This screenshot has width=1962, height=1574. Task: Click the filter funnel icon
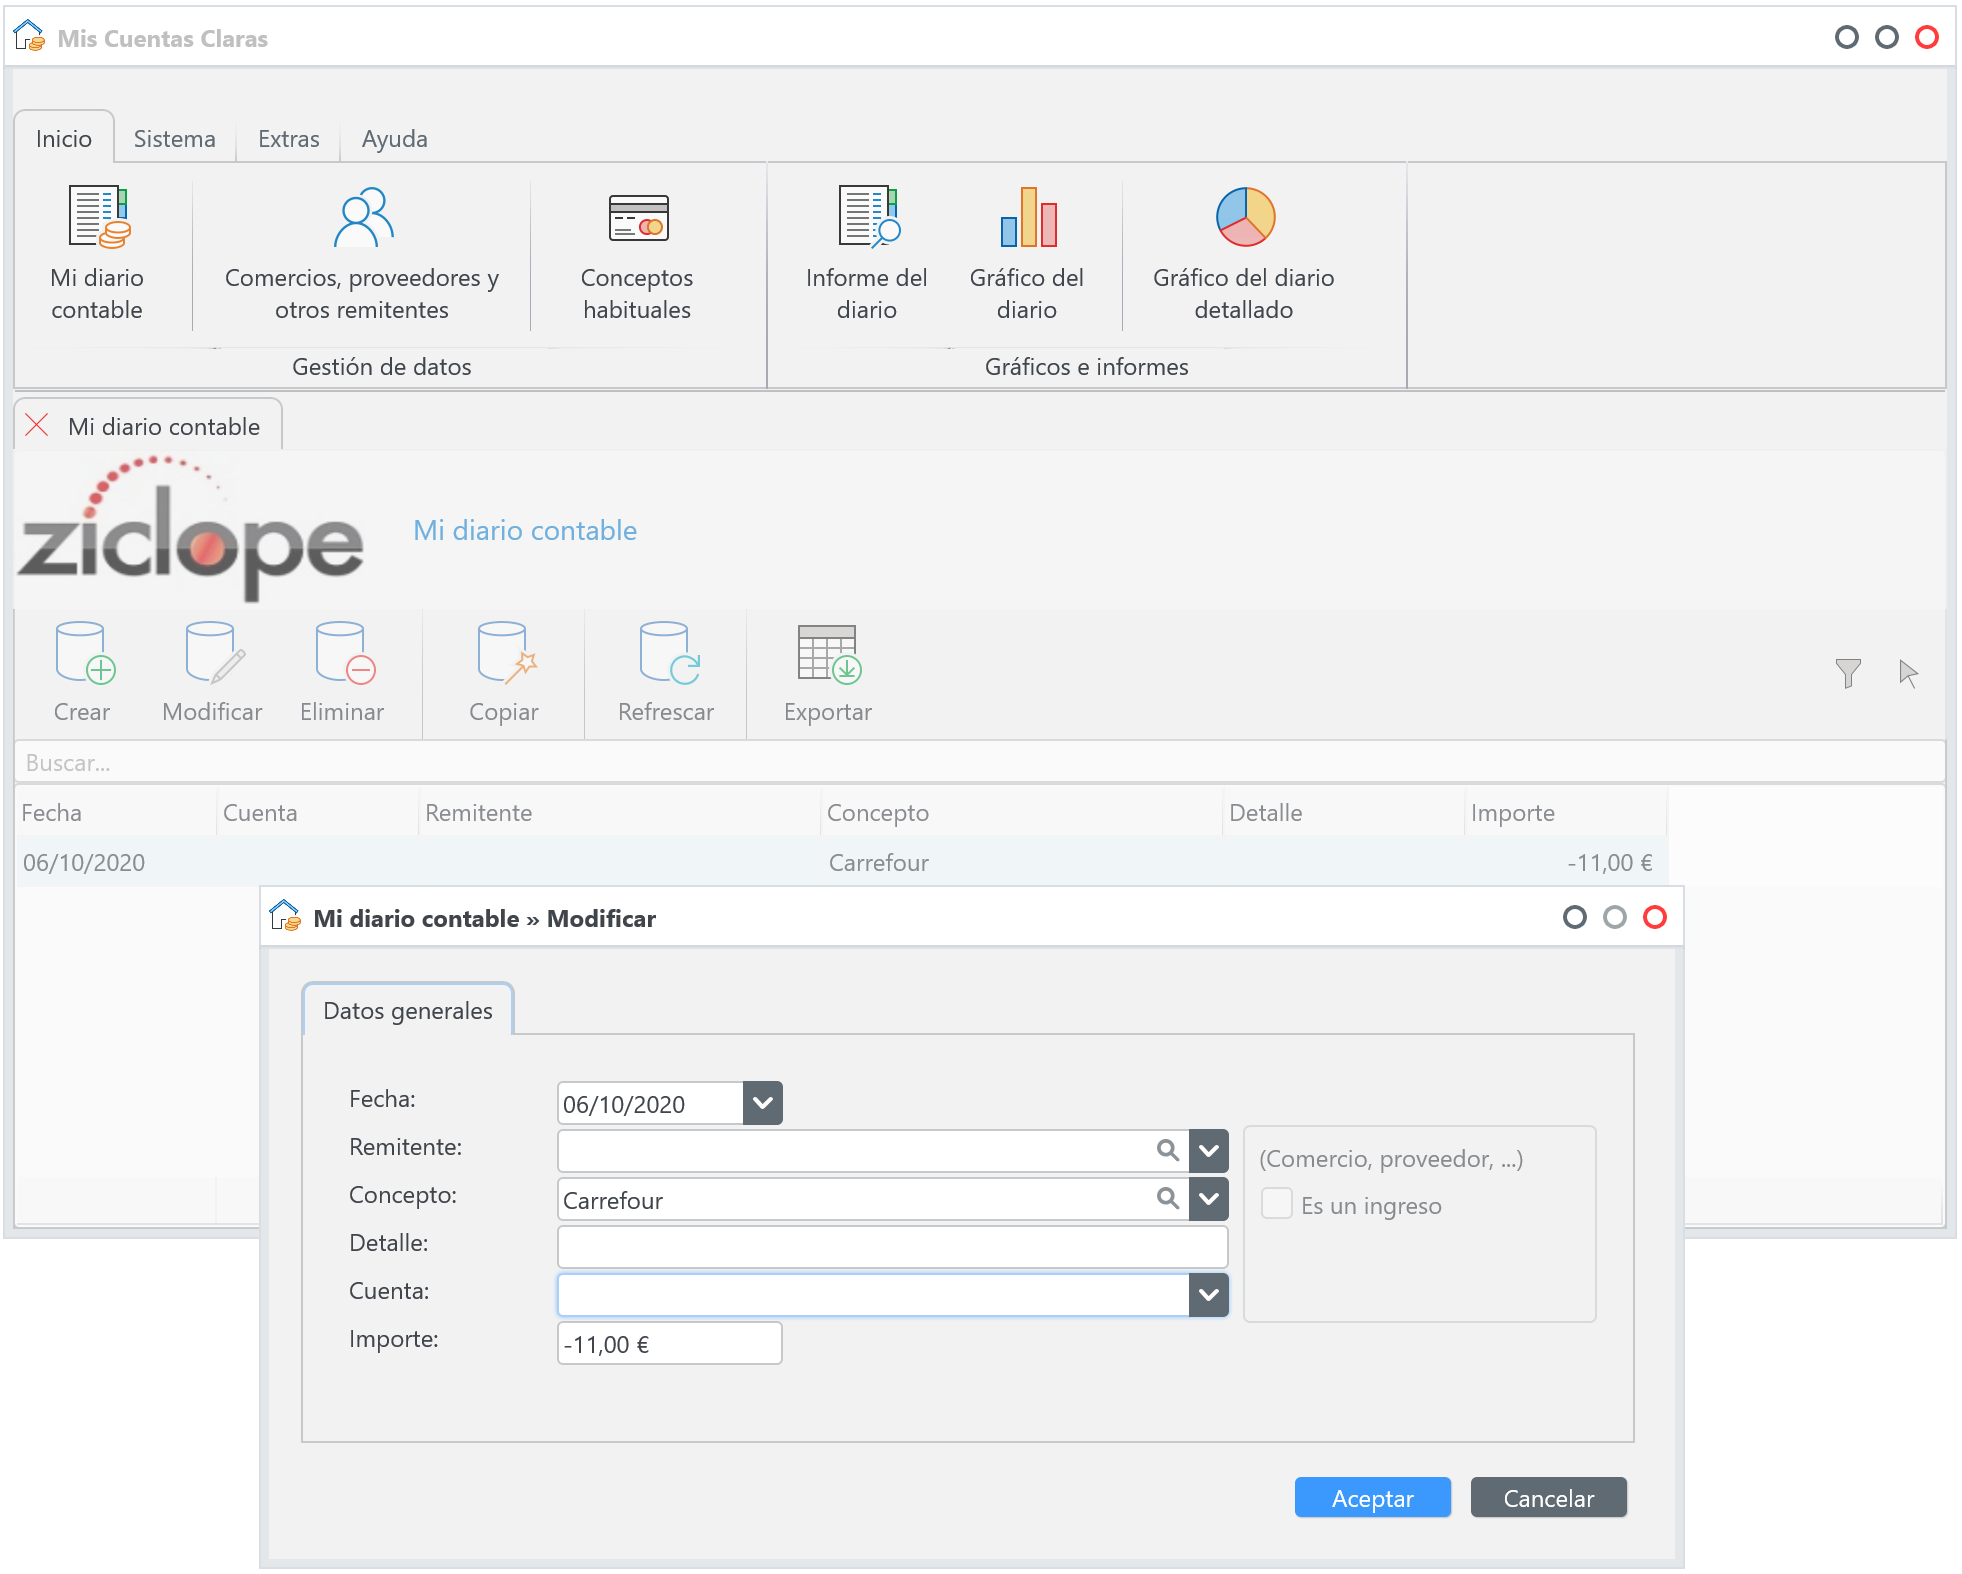coord(1848,673)
